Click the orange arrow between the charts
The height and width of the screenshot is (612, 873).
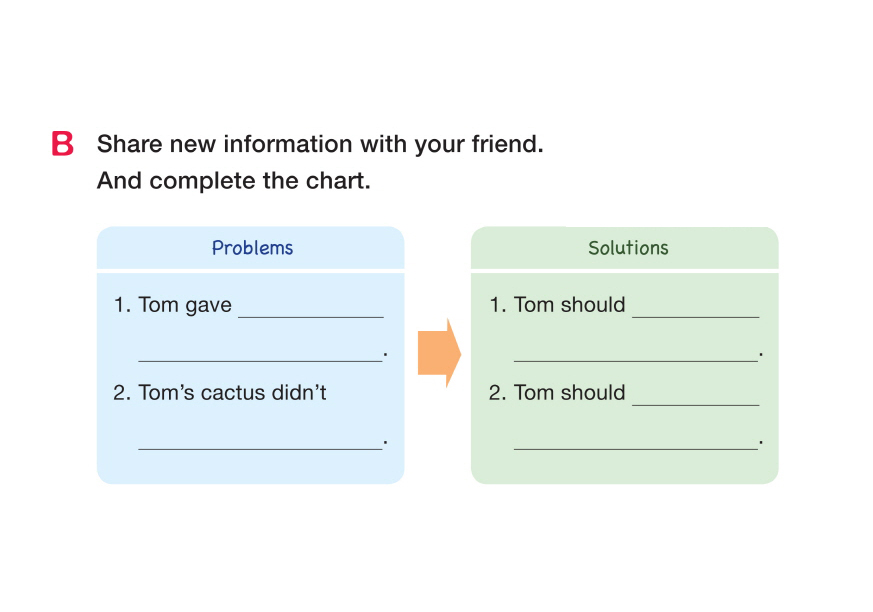click(x=438, y=353)
